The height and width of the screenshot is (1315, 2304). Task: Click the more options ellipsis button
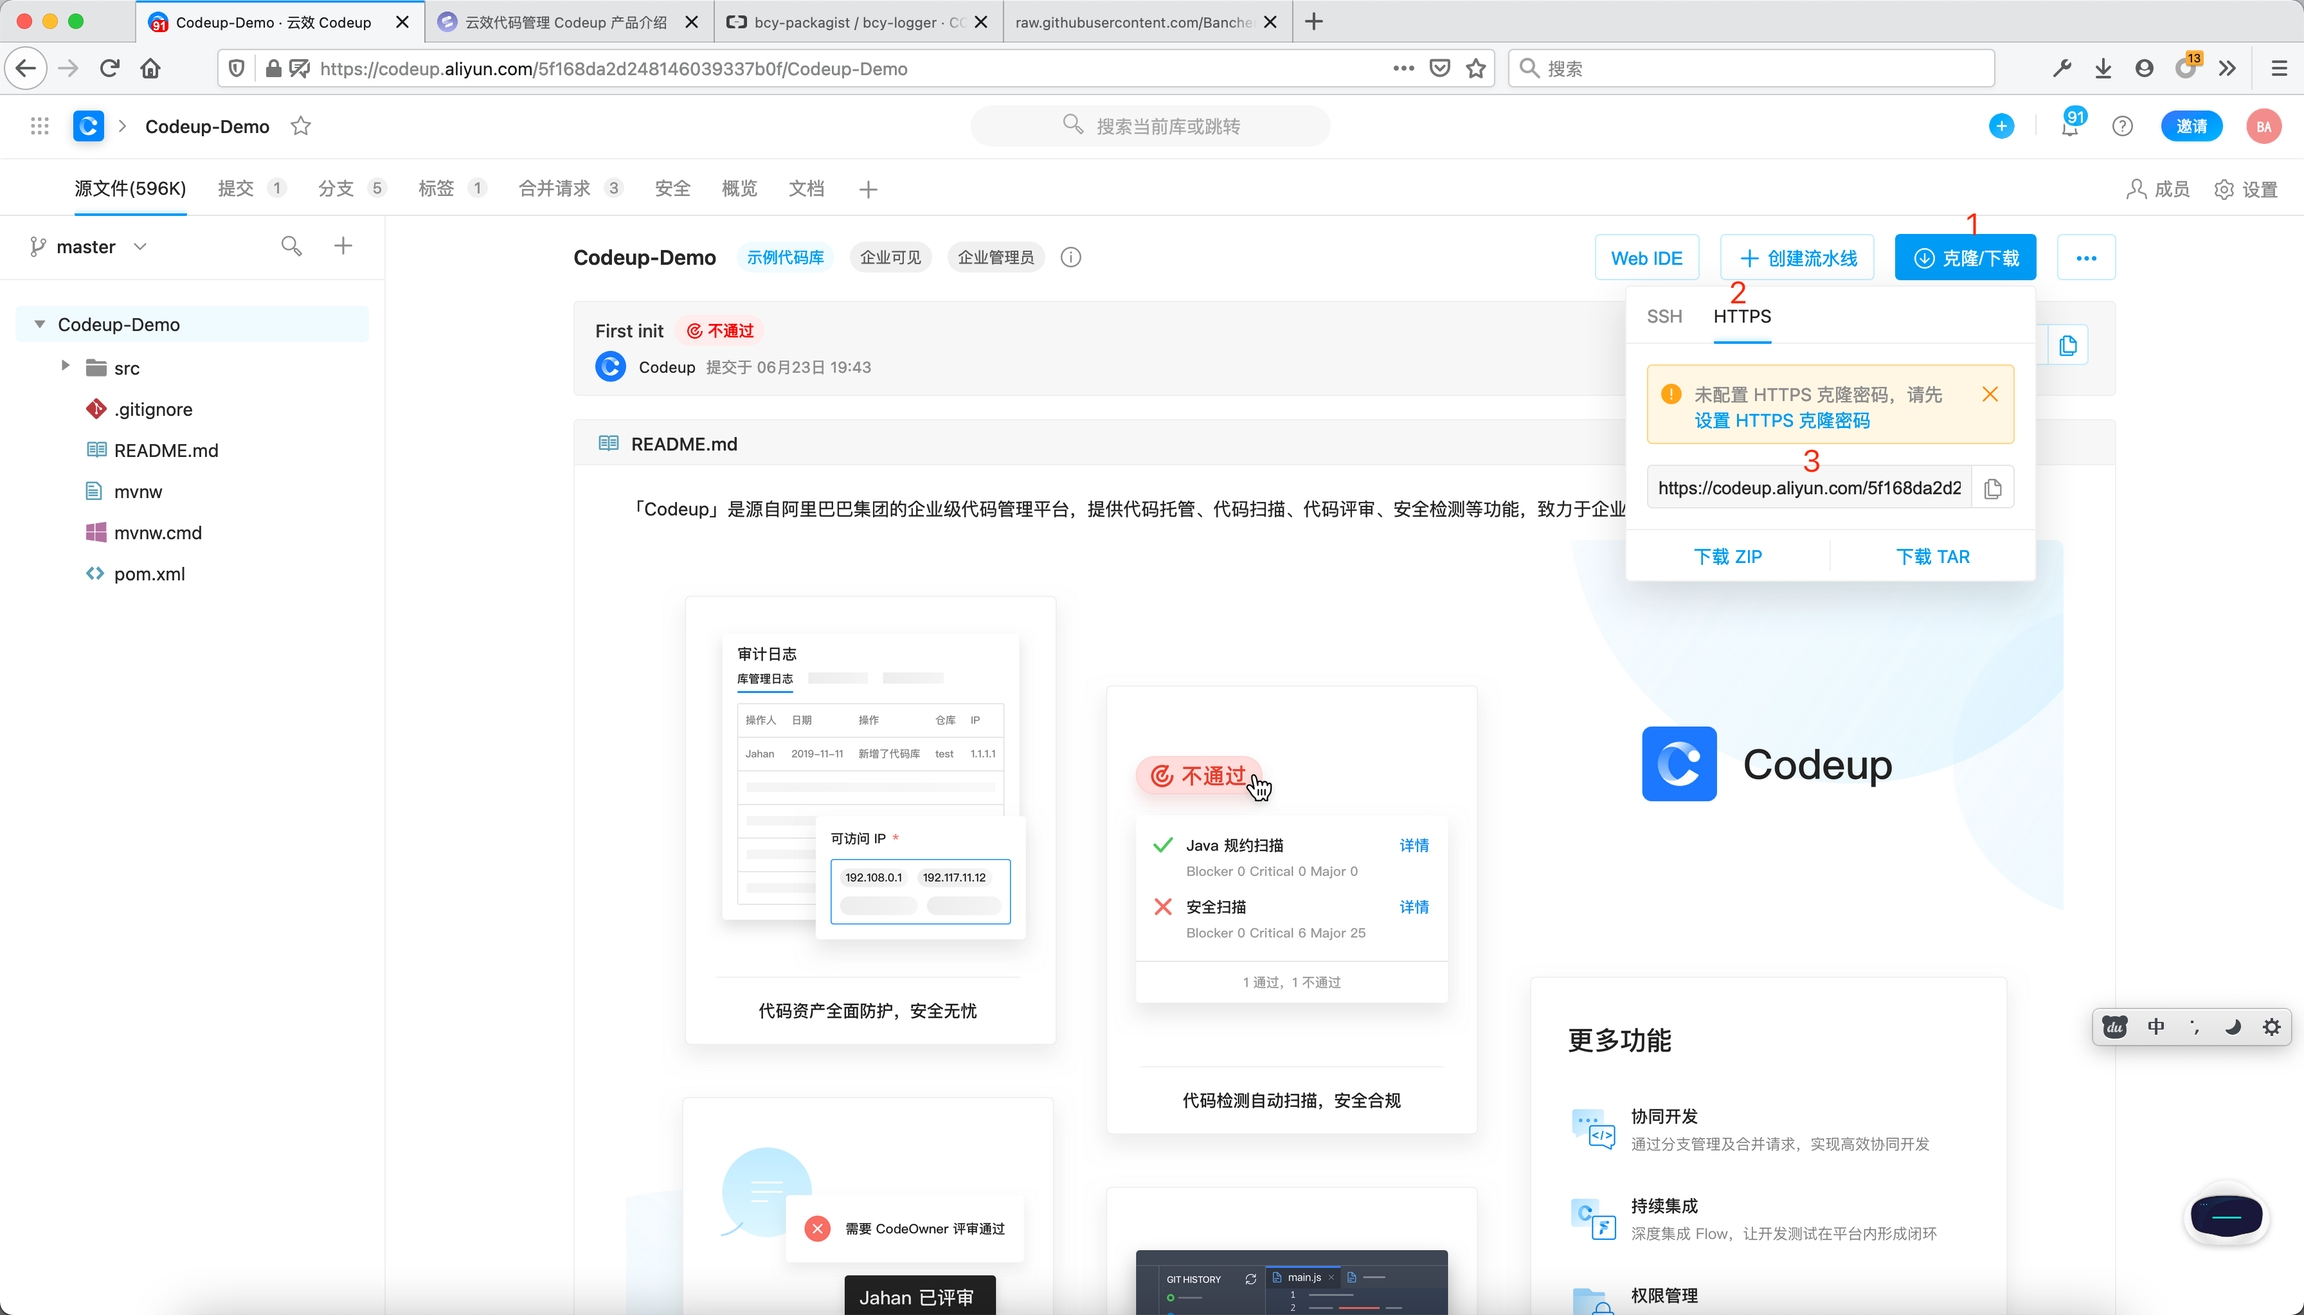(2085, 258)
